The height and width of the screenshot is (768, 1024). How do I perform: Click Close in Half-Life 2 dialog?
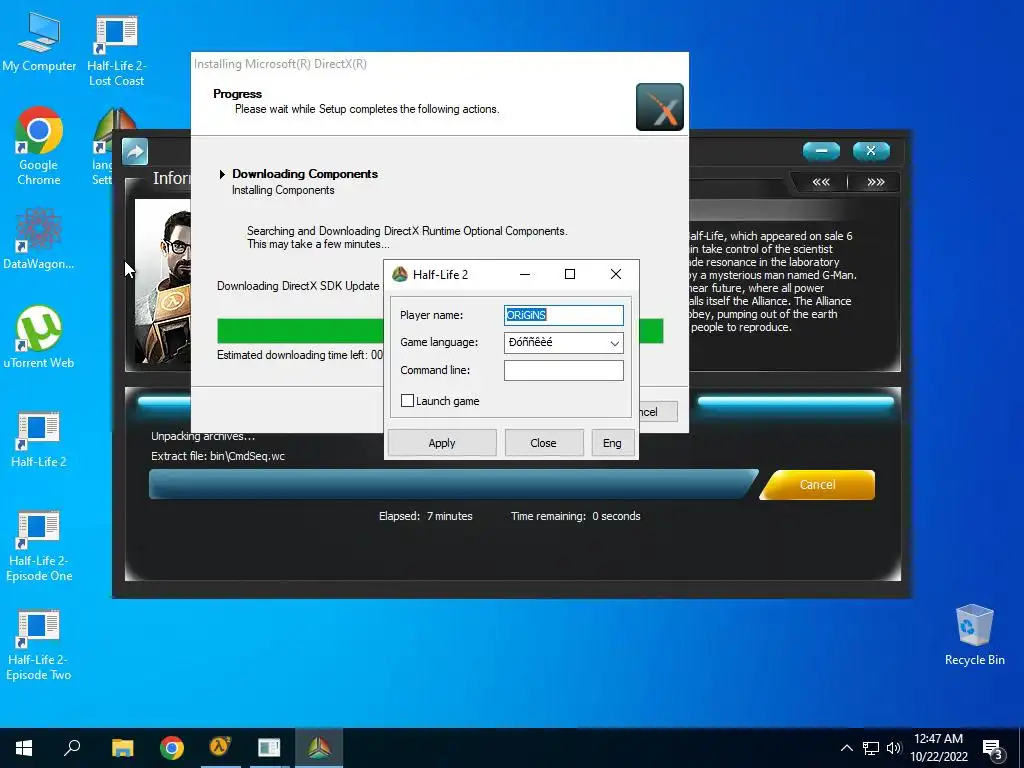[543, 443]
